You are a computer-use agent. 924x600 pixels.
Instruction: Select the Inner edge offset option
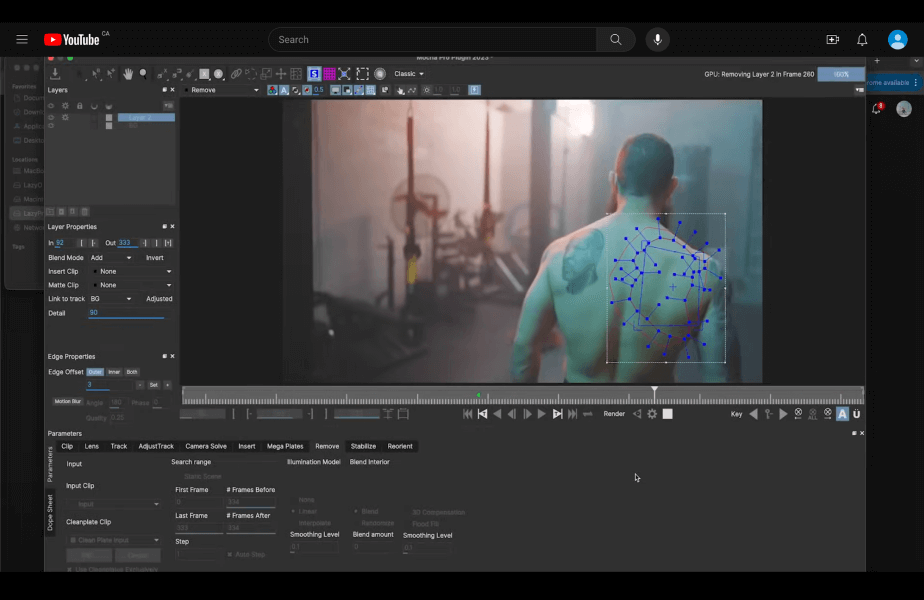click(114, 372)
